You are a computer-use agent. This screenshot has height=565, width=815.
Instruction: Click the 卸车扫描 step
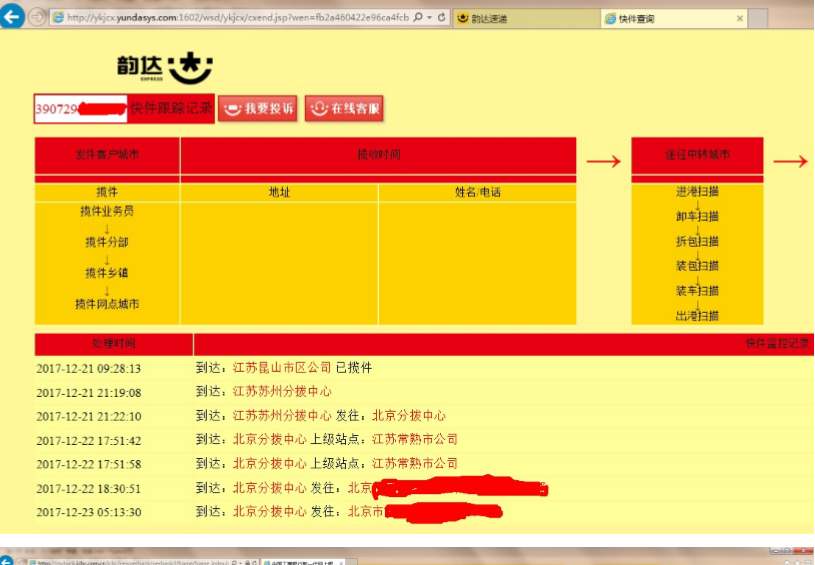pos(697,216)
